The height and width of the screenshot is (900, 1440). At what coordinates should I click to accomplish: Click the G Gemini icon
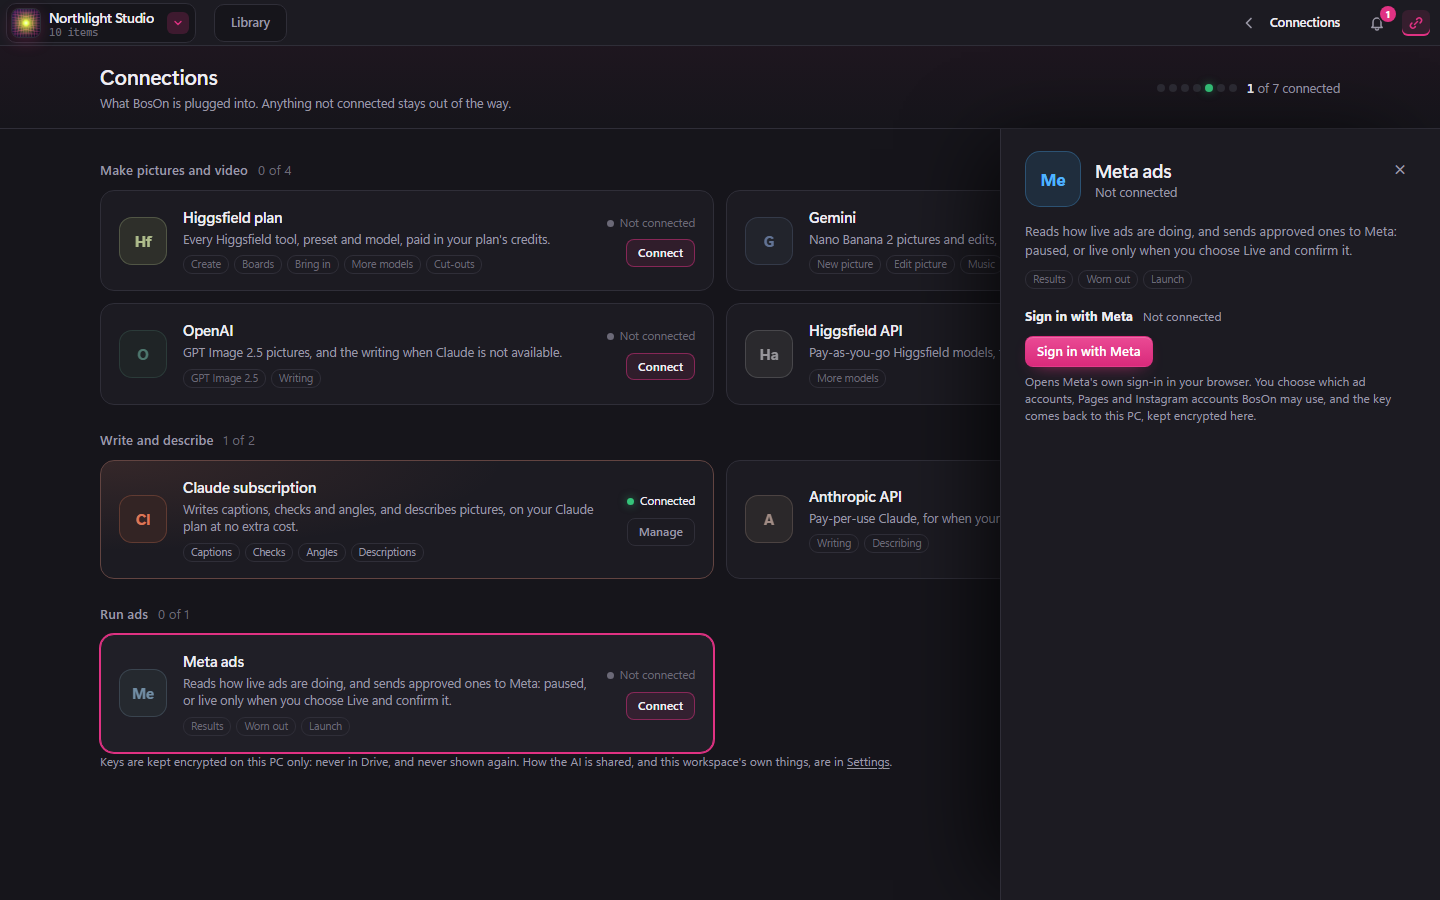tap(769, 241)
